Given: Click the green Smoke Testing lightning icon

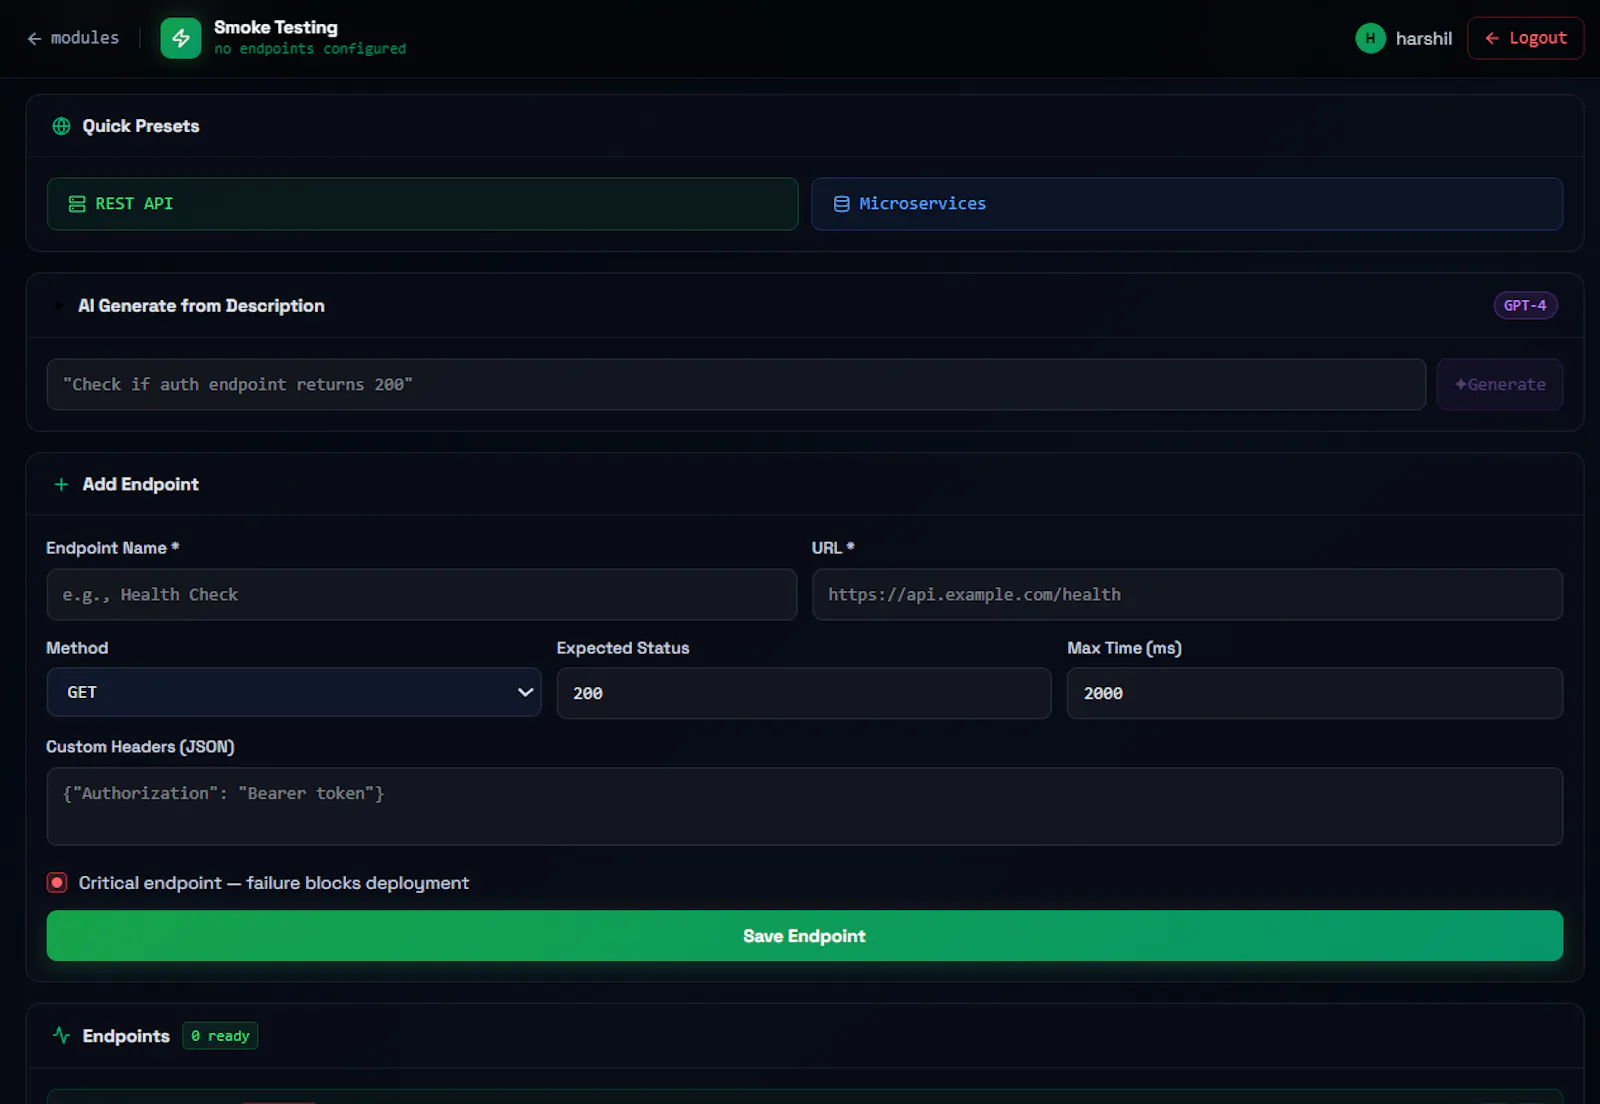Looking at the screenshot, I should tap(181, 38).
